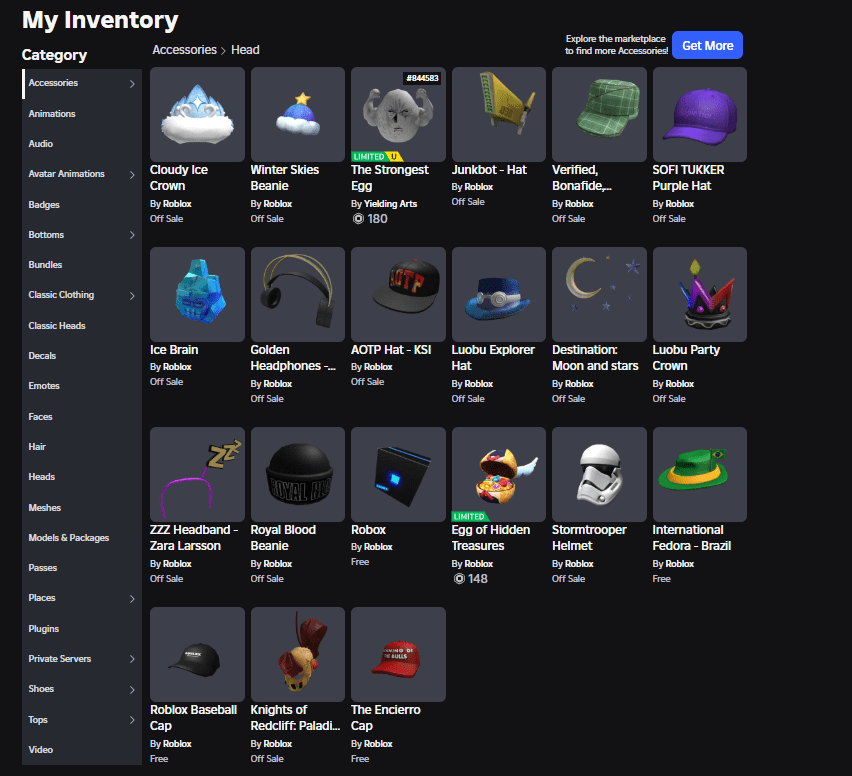
Task: Select The Encierro Cap thumbnail
Action: (x=398, y=654)
